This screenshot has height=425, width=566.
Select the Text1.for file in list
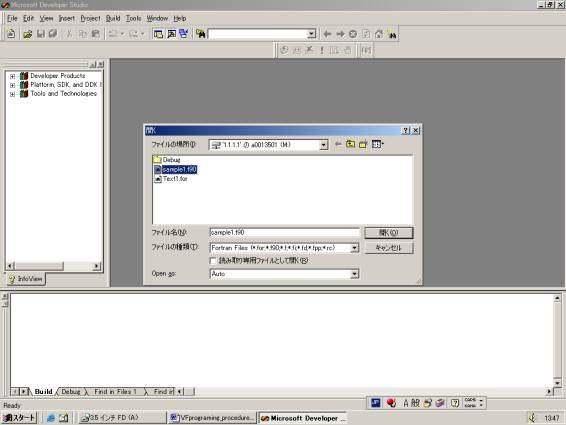point(171,179)
